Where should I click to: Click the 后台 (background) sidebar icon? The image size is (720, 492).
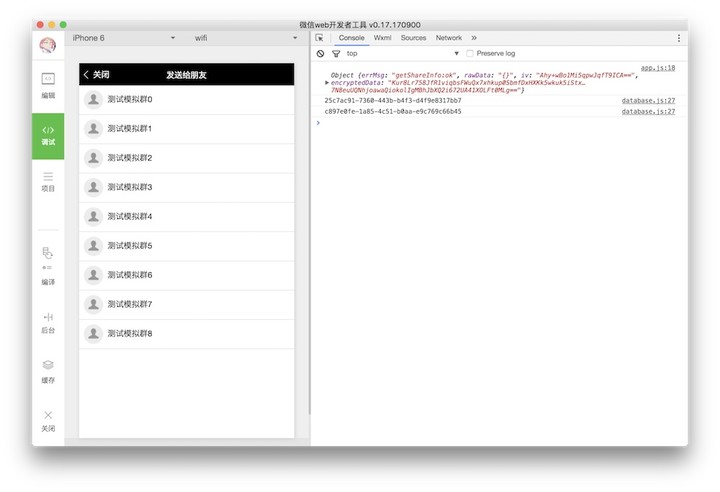pos(48,323)
